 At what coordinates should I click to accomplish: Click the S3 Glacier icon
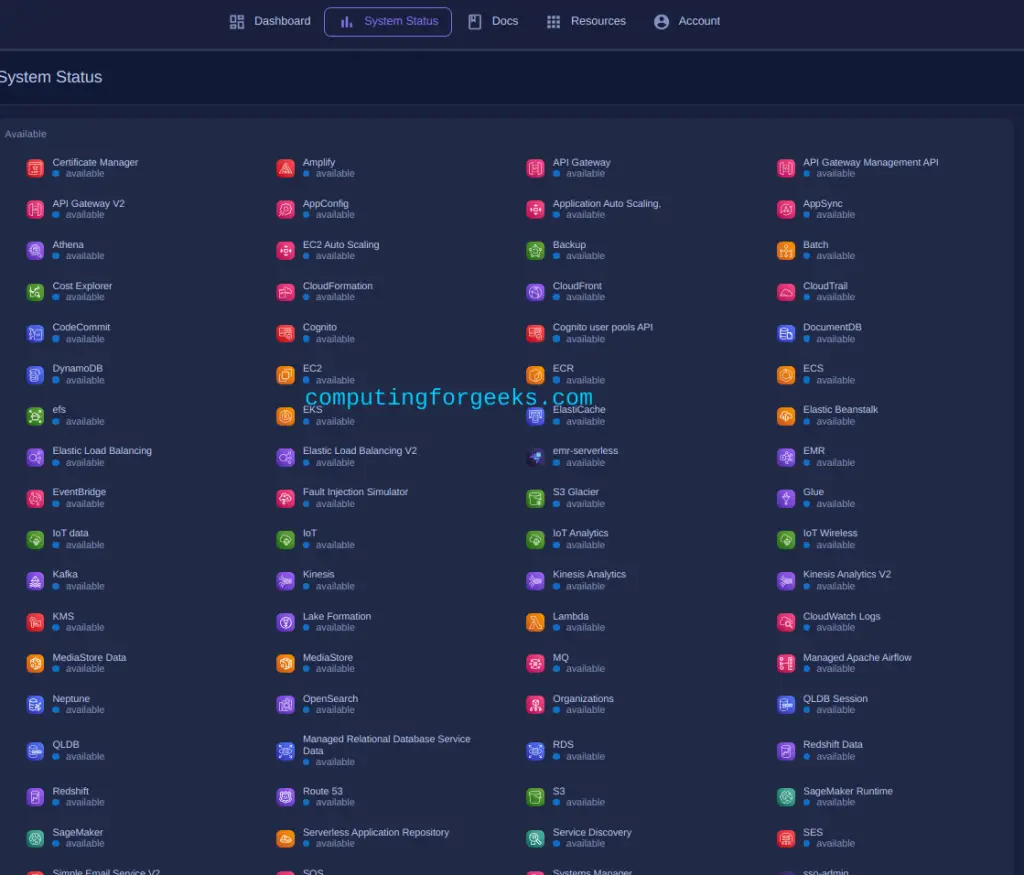coord(536,498)
